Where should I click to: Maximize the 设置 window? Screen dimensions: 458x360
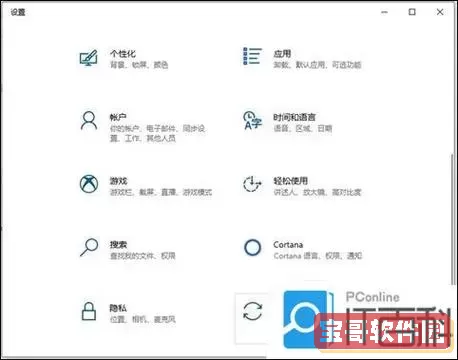[412, 12]
